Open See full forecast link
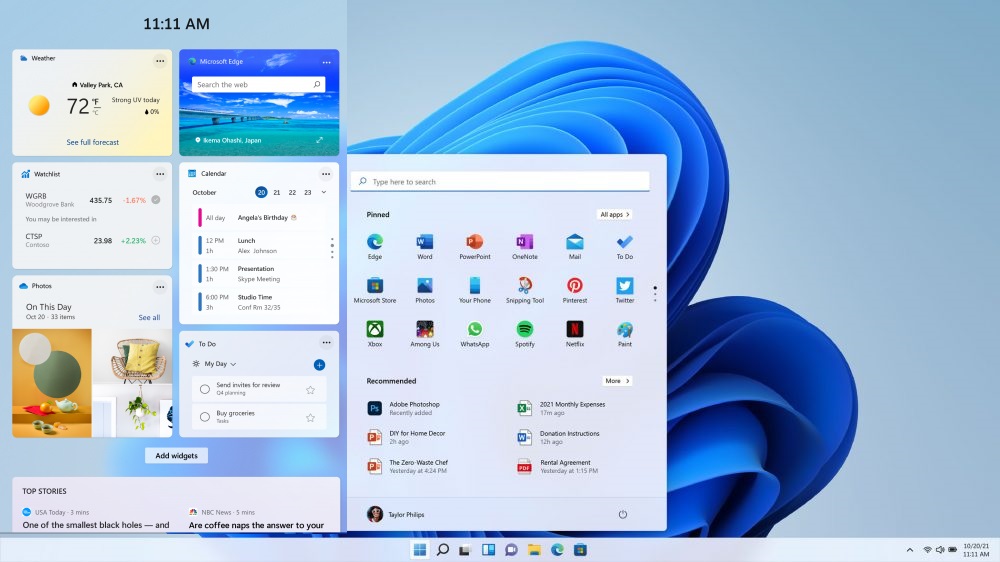Image resolution: width=1000 pixels, height=562 pixels. tap(92, 142)
